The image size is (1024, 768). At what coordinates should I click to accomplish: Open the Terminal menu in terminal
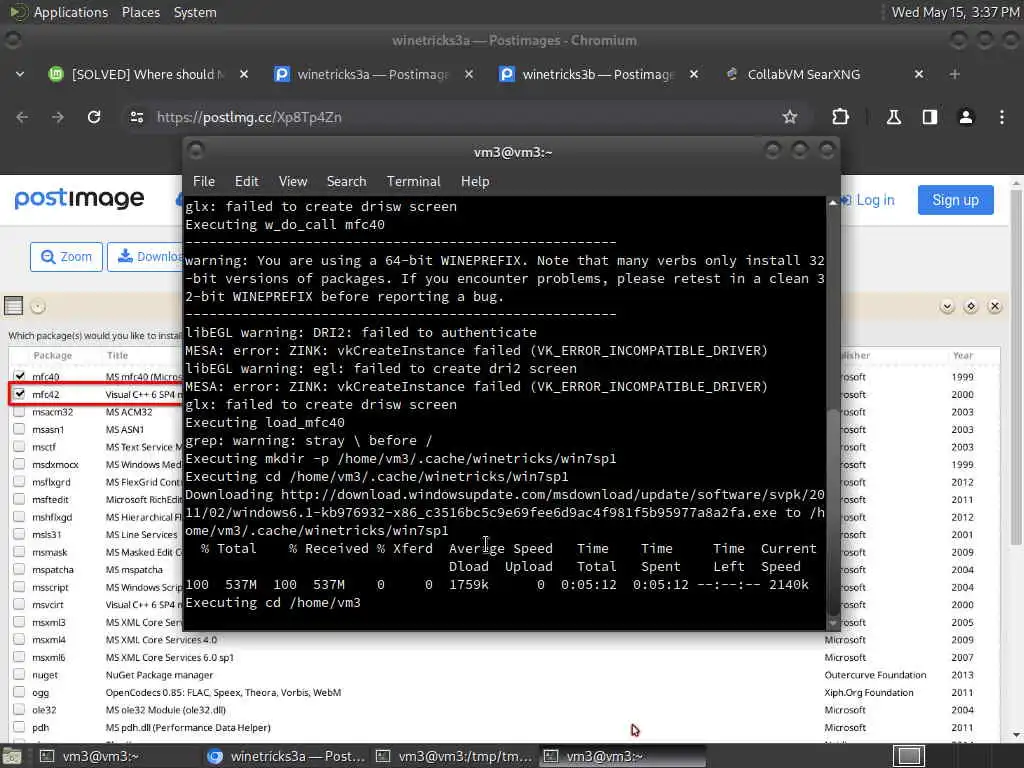pos(413,182)
